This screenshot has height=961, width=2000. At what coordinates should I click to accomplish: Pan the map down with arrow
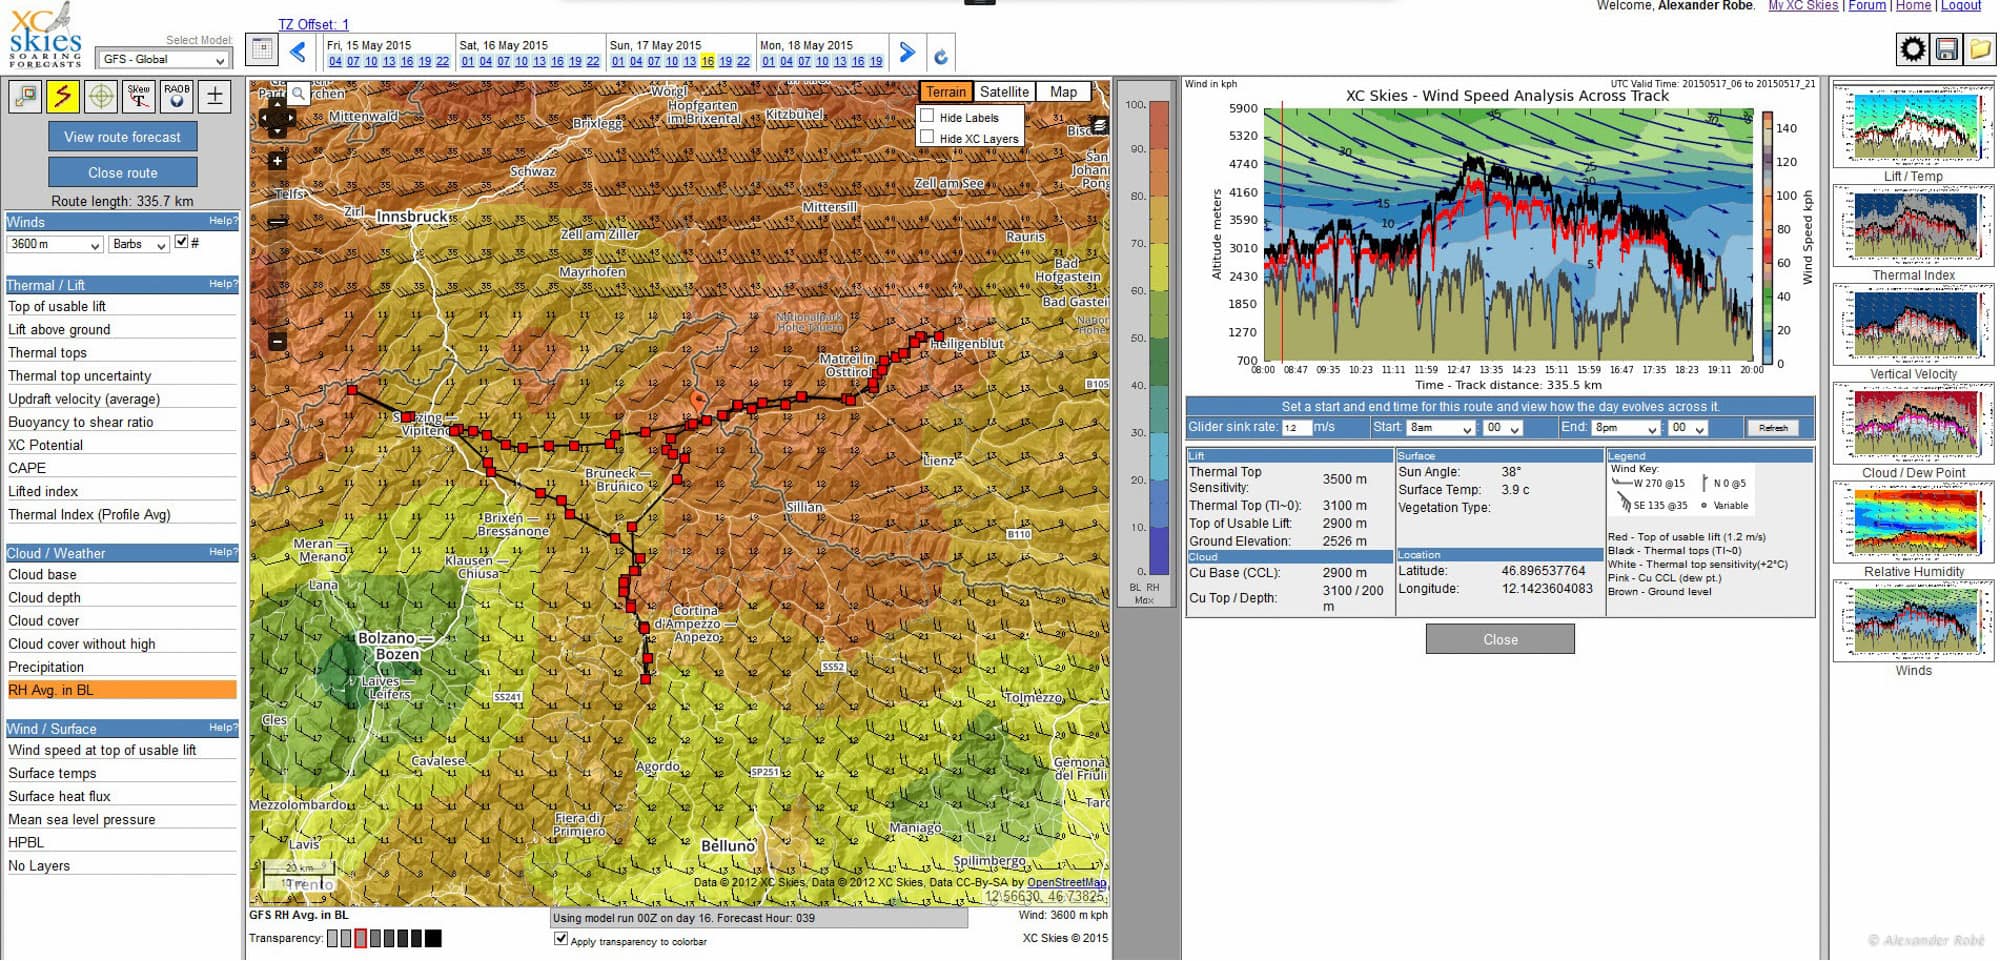pos(277,131)
